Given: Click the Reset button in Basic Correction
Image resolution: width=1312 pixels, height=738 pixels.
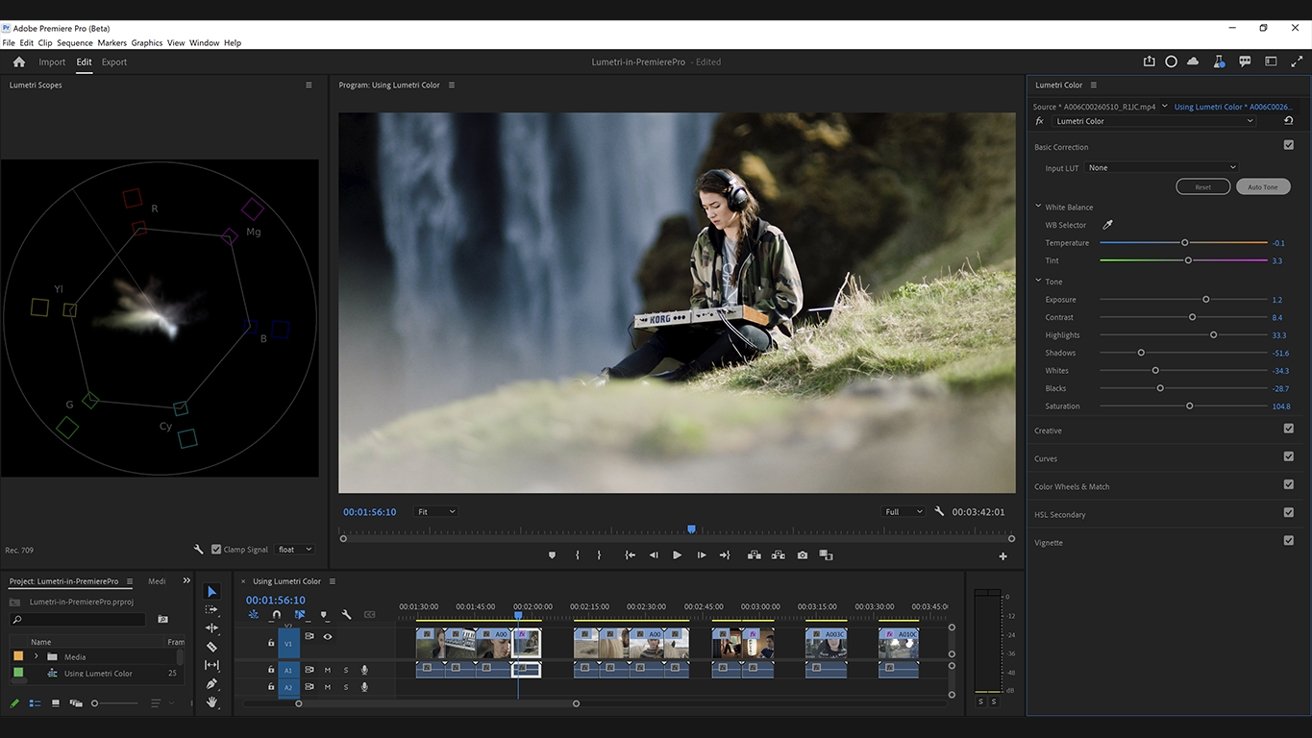Looking at the screenshot, I should click(1202, 187).
